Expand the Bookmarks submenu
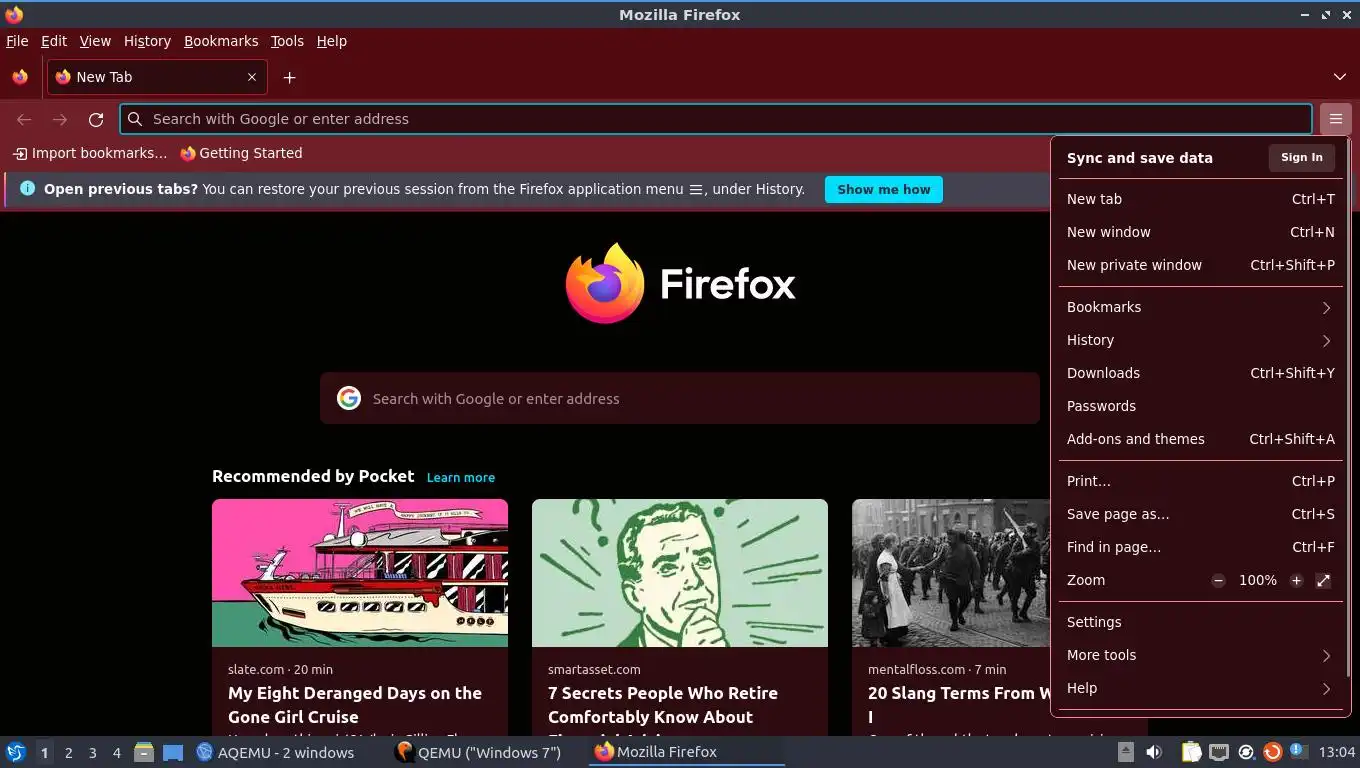The width and height of the screenshot is (1360, 768). tap(1200, 307)
